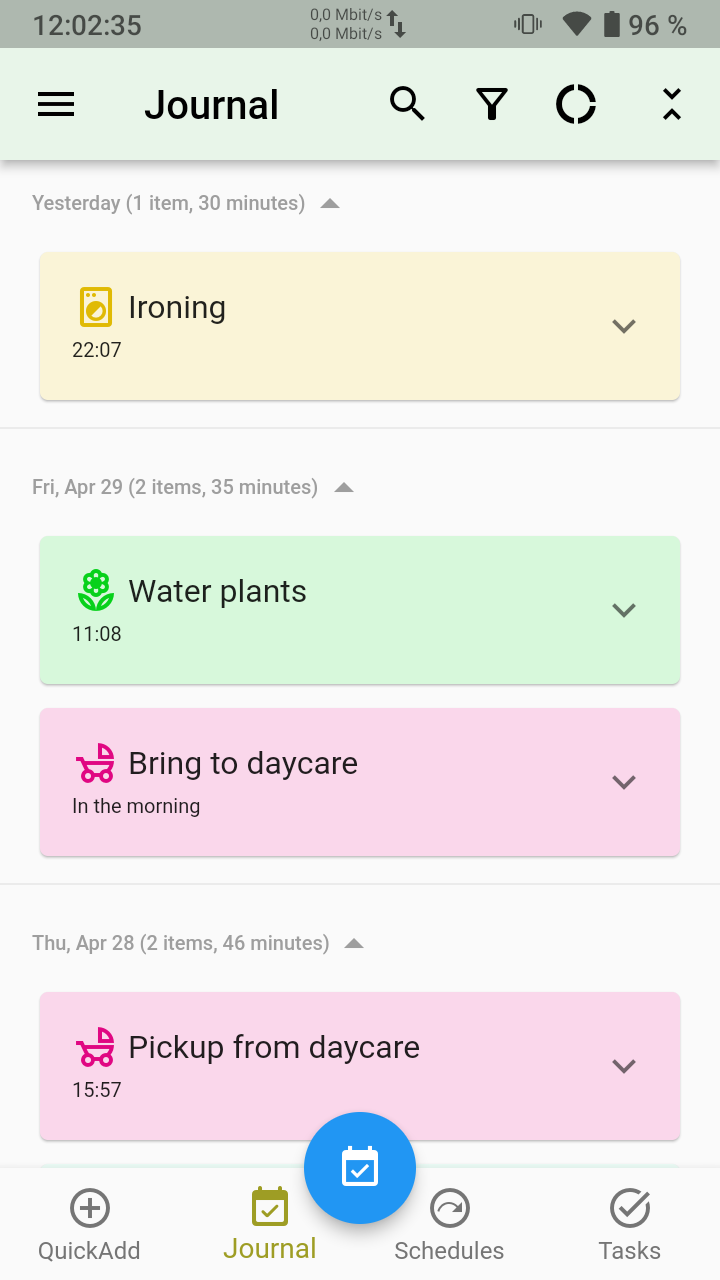The height and width of the screenshot is (1280, 720).
Task: Collapse the Yesterday section
Action: coord(330,204)
